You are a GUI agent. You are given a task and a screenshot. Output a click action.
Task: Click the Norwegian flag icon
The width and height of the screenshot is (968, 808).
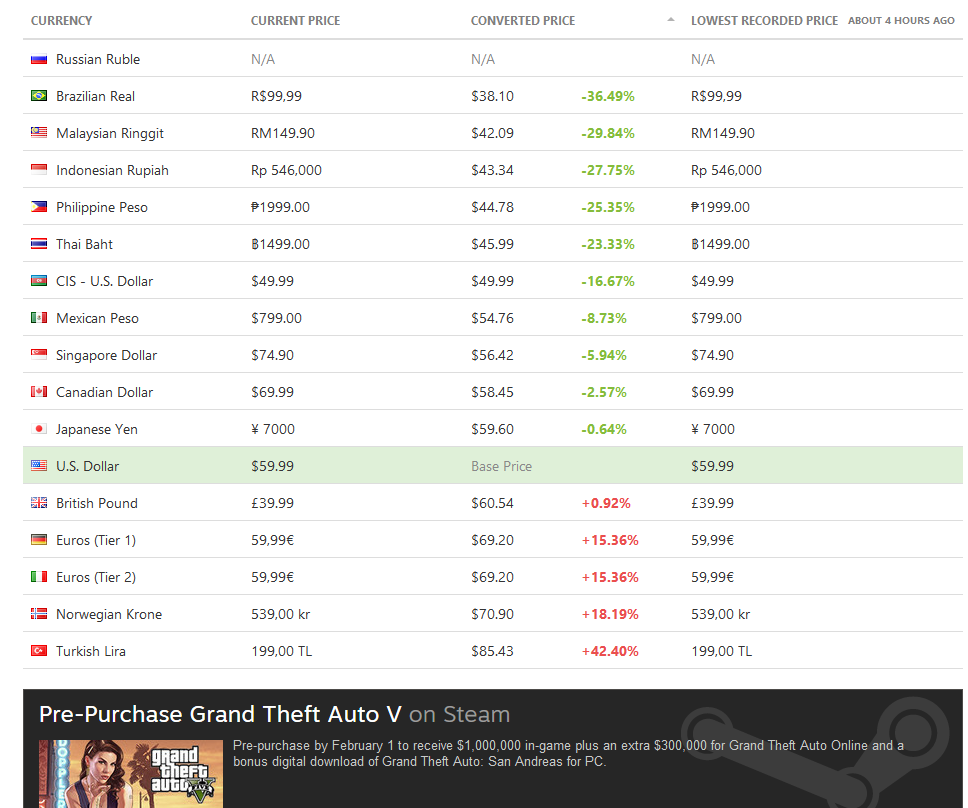click(39, 614)
